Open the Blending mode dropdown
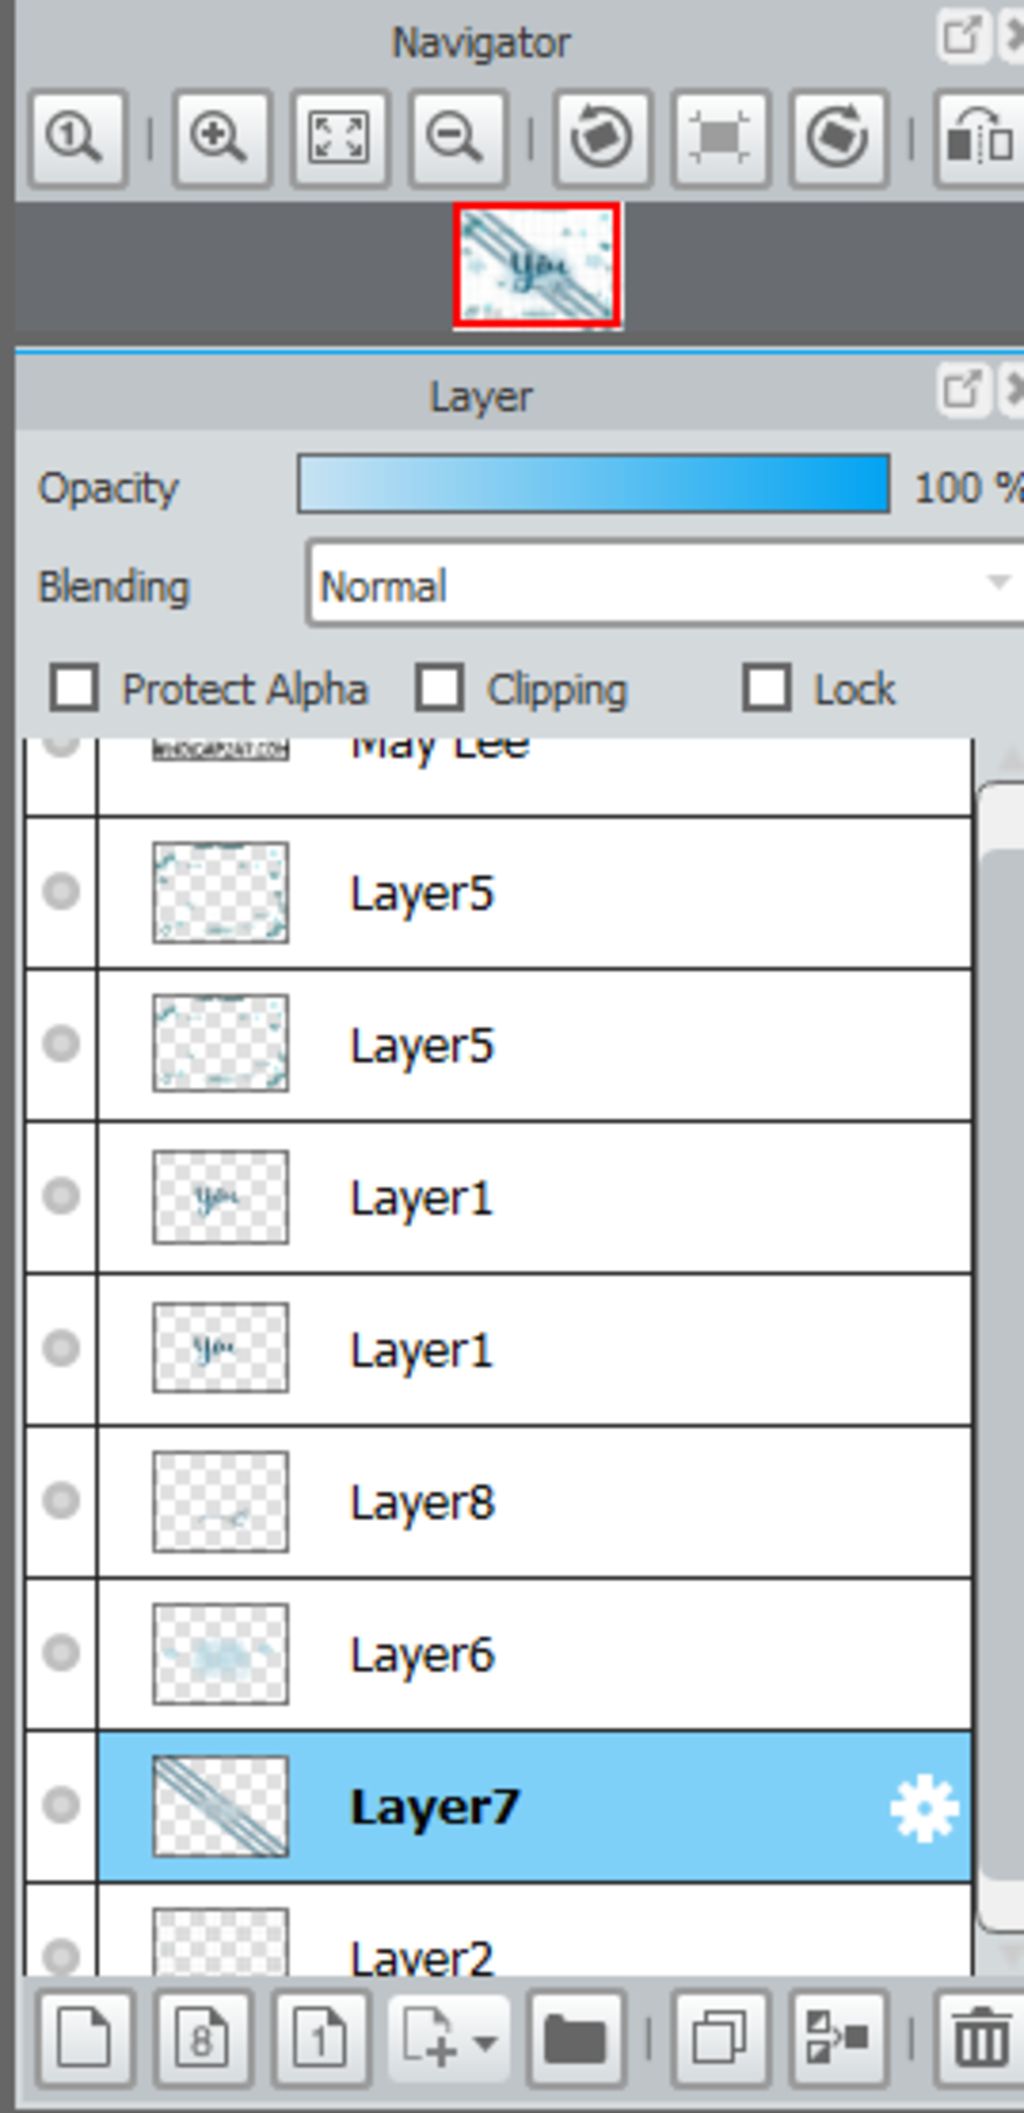1024x2113 pixels. click(x=665, y=584)
